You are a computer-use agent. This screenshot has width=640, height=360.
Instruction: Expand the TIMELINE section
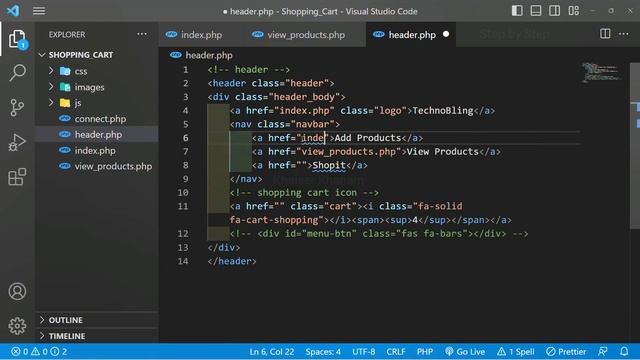coord(67,336)
